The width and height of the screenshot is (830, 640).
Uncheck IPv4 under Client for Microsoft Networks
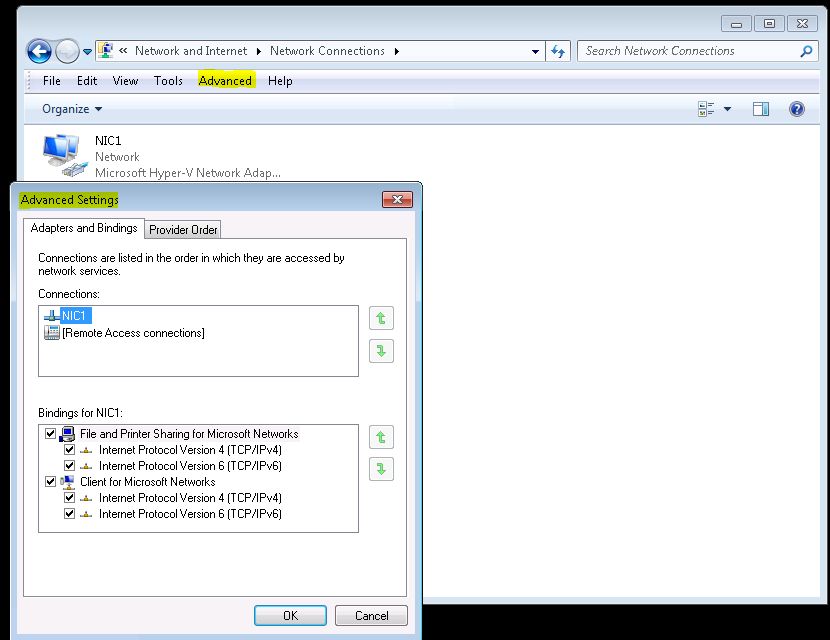pos(69,498)
